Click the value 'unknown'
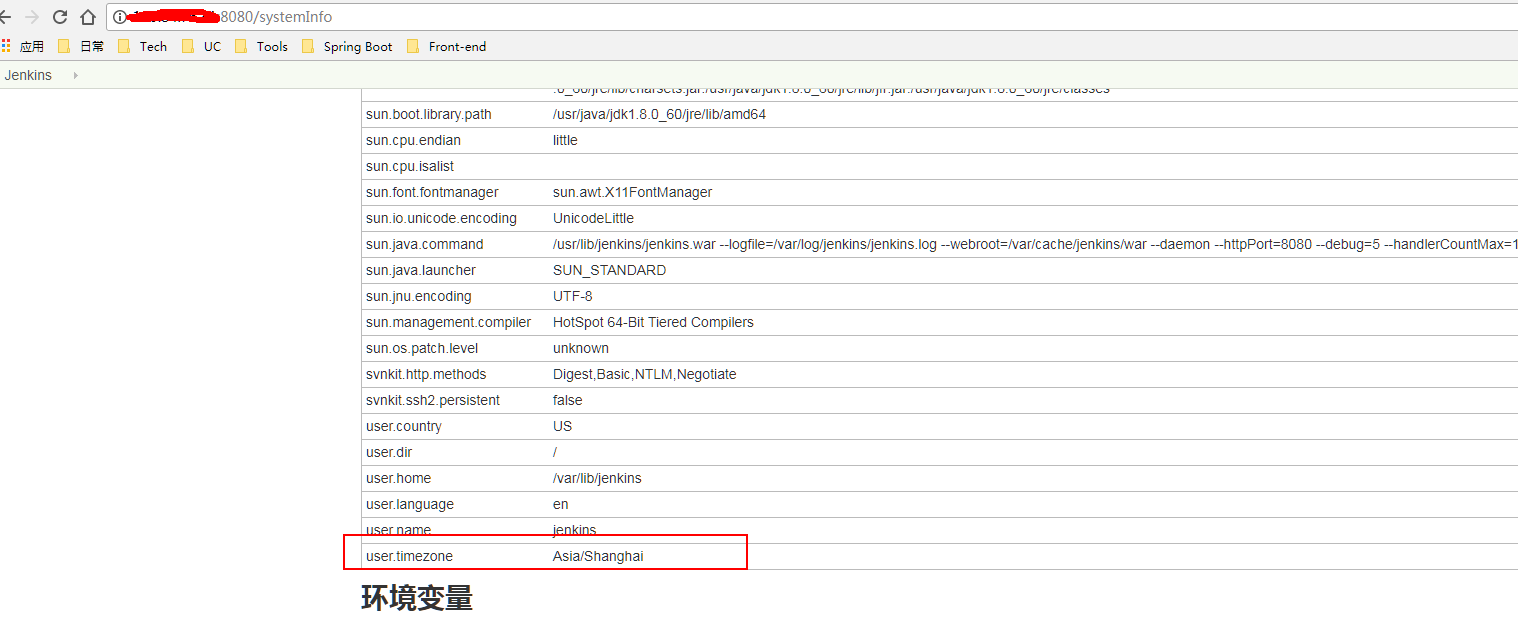Screen dimensions: 1518x621 pos(581,348)
